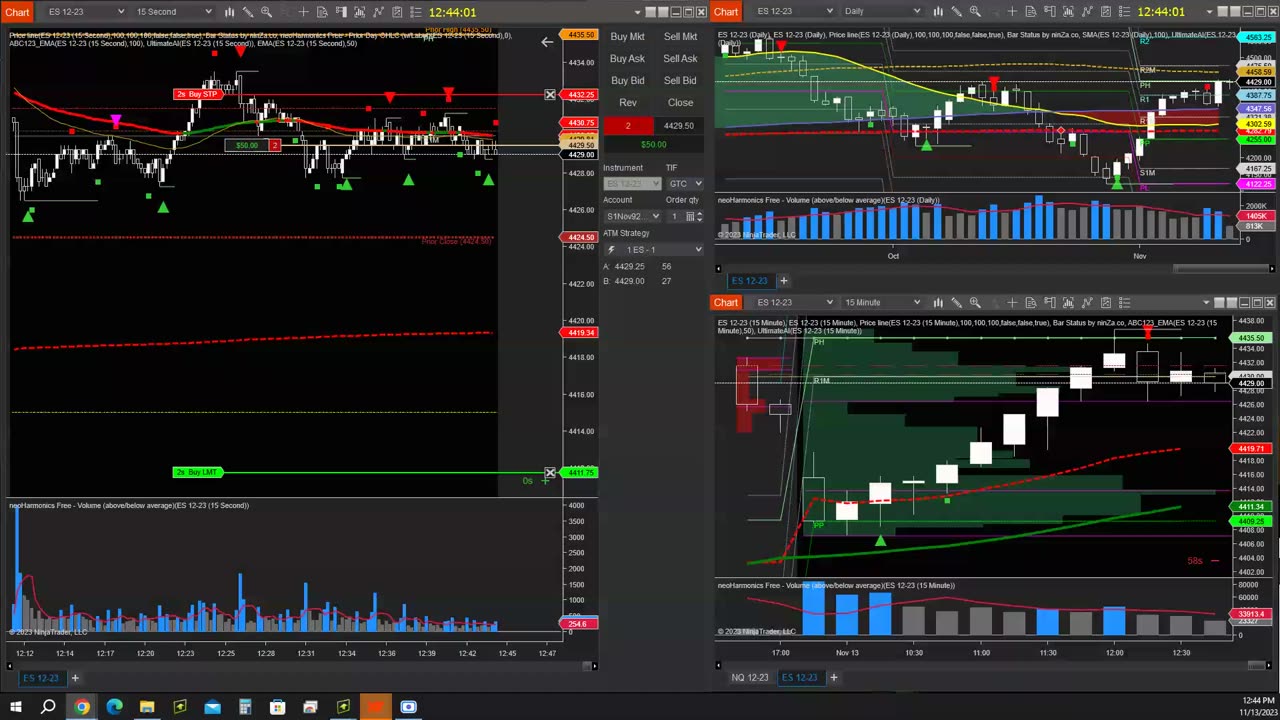Screen dimensions: 1280x720
Task: Click the Buy Ask button
Action: tap(627, 59)
